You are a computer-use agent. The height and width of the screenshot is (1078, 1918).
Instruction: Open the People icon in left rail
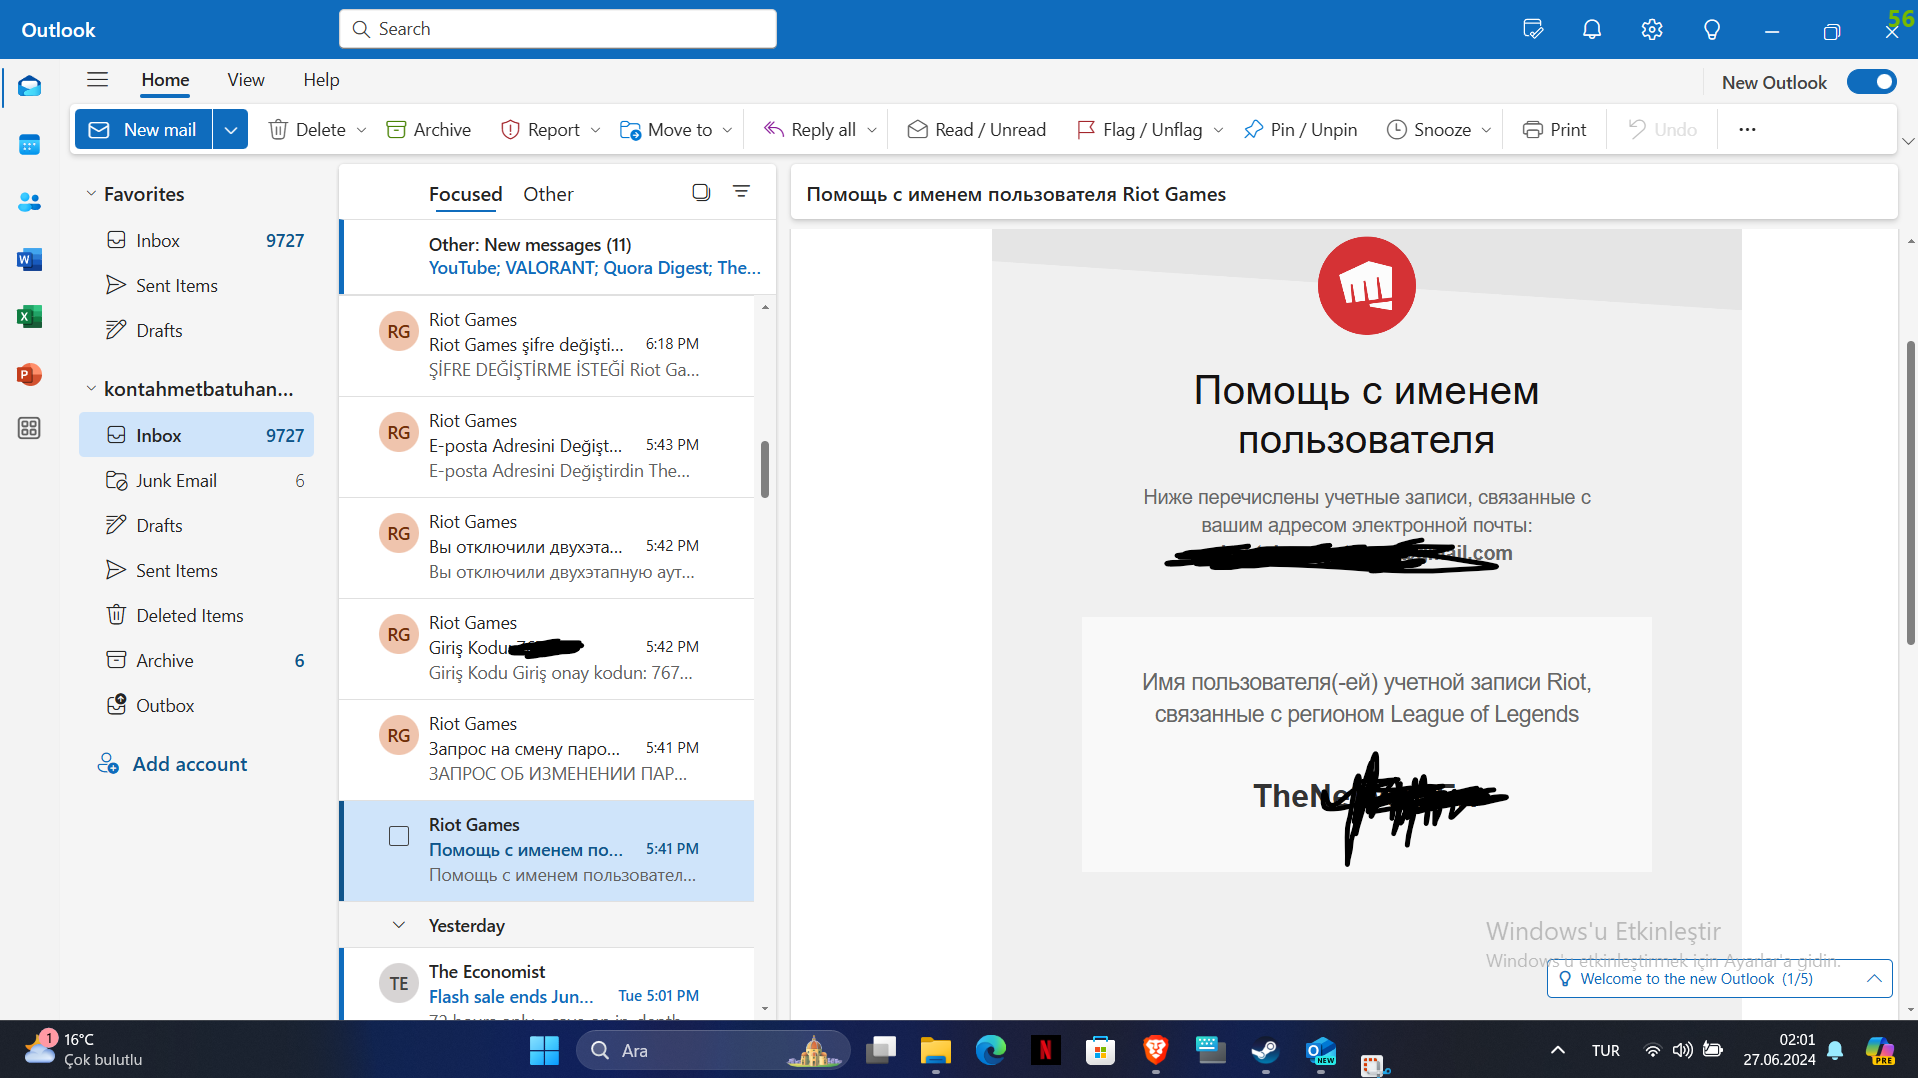click(x=29, y=202)
